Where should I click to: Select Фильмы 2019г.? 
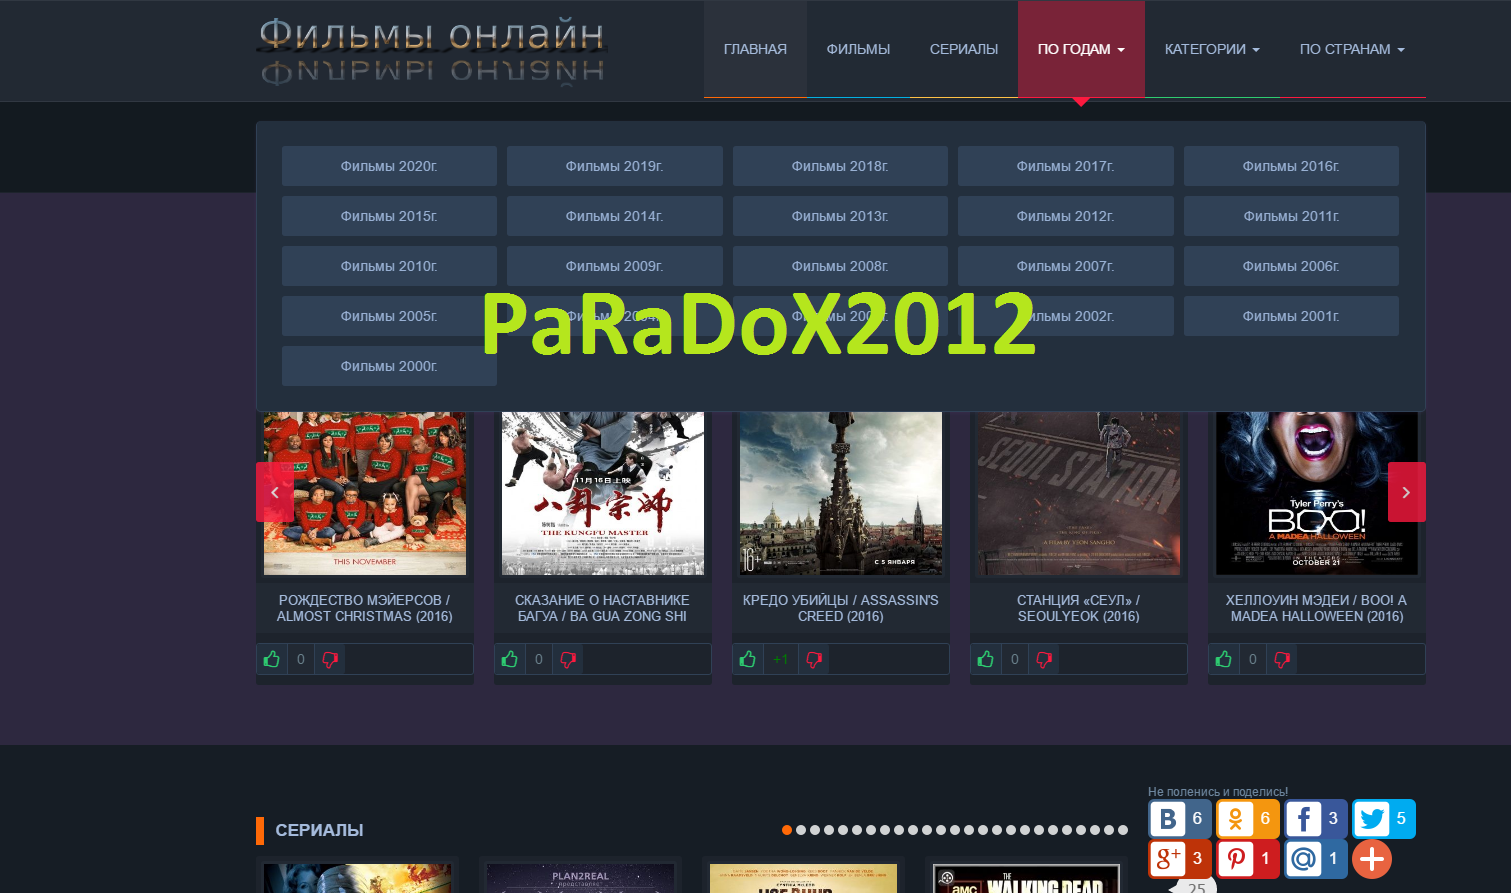tap(614, 166)
